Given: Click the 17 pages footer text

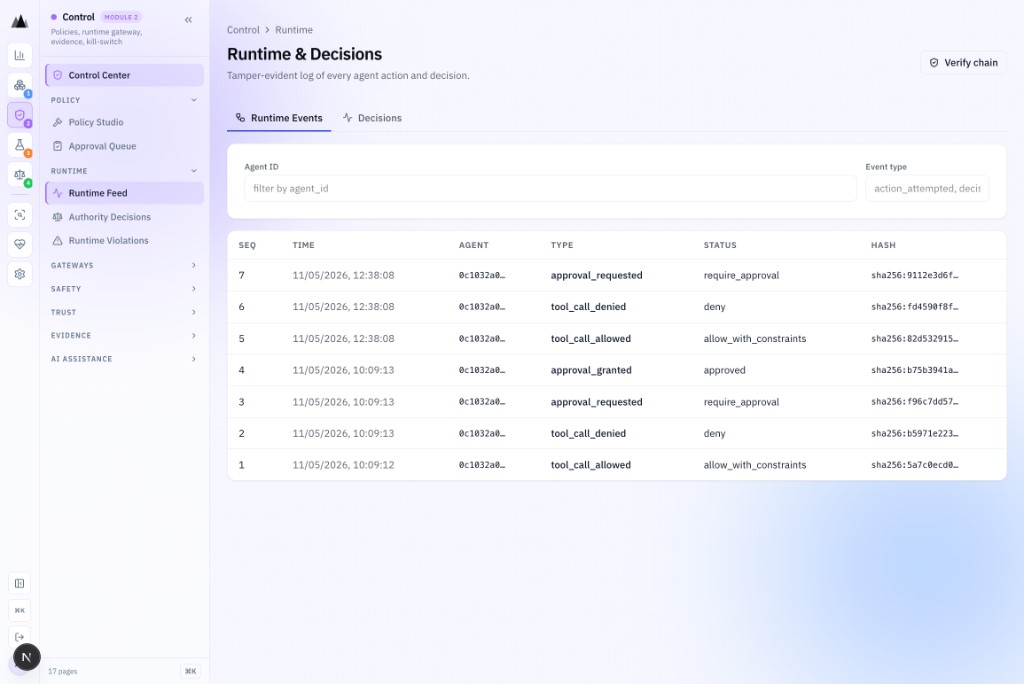Looking at the screenshot, I should (x=63, y=672).
